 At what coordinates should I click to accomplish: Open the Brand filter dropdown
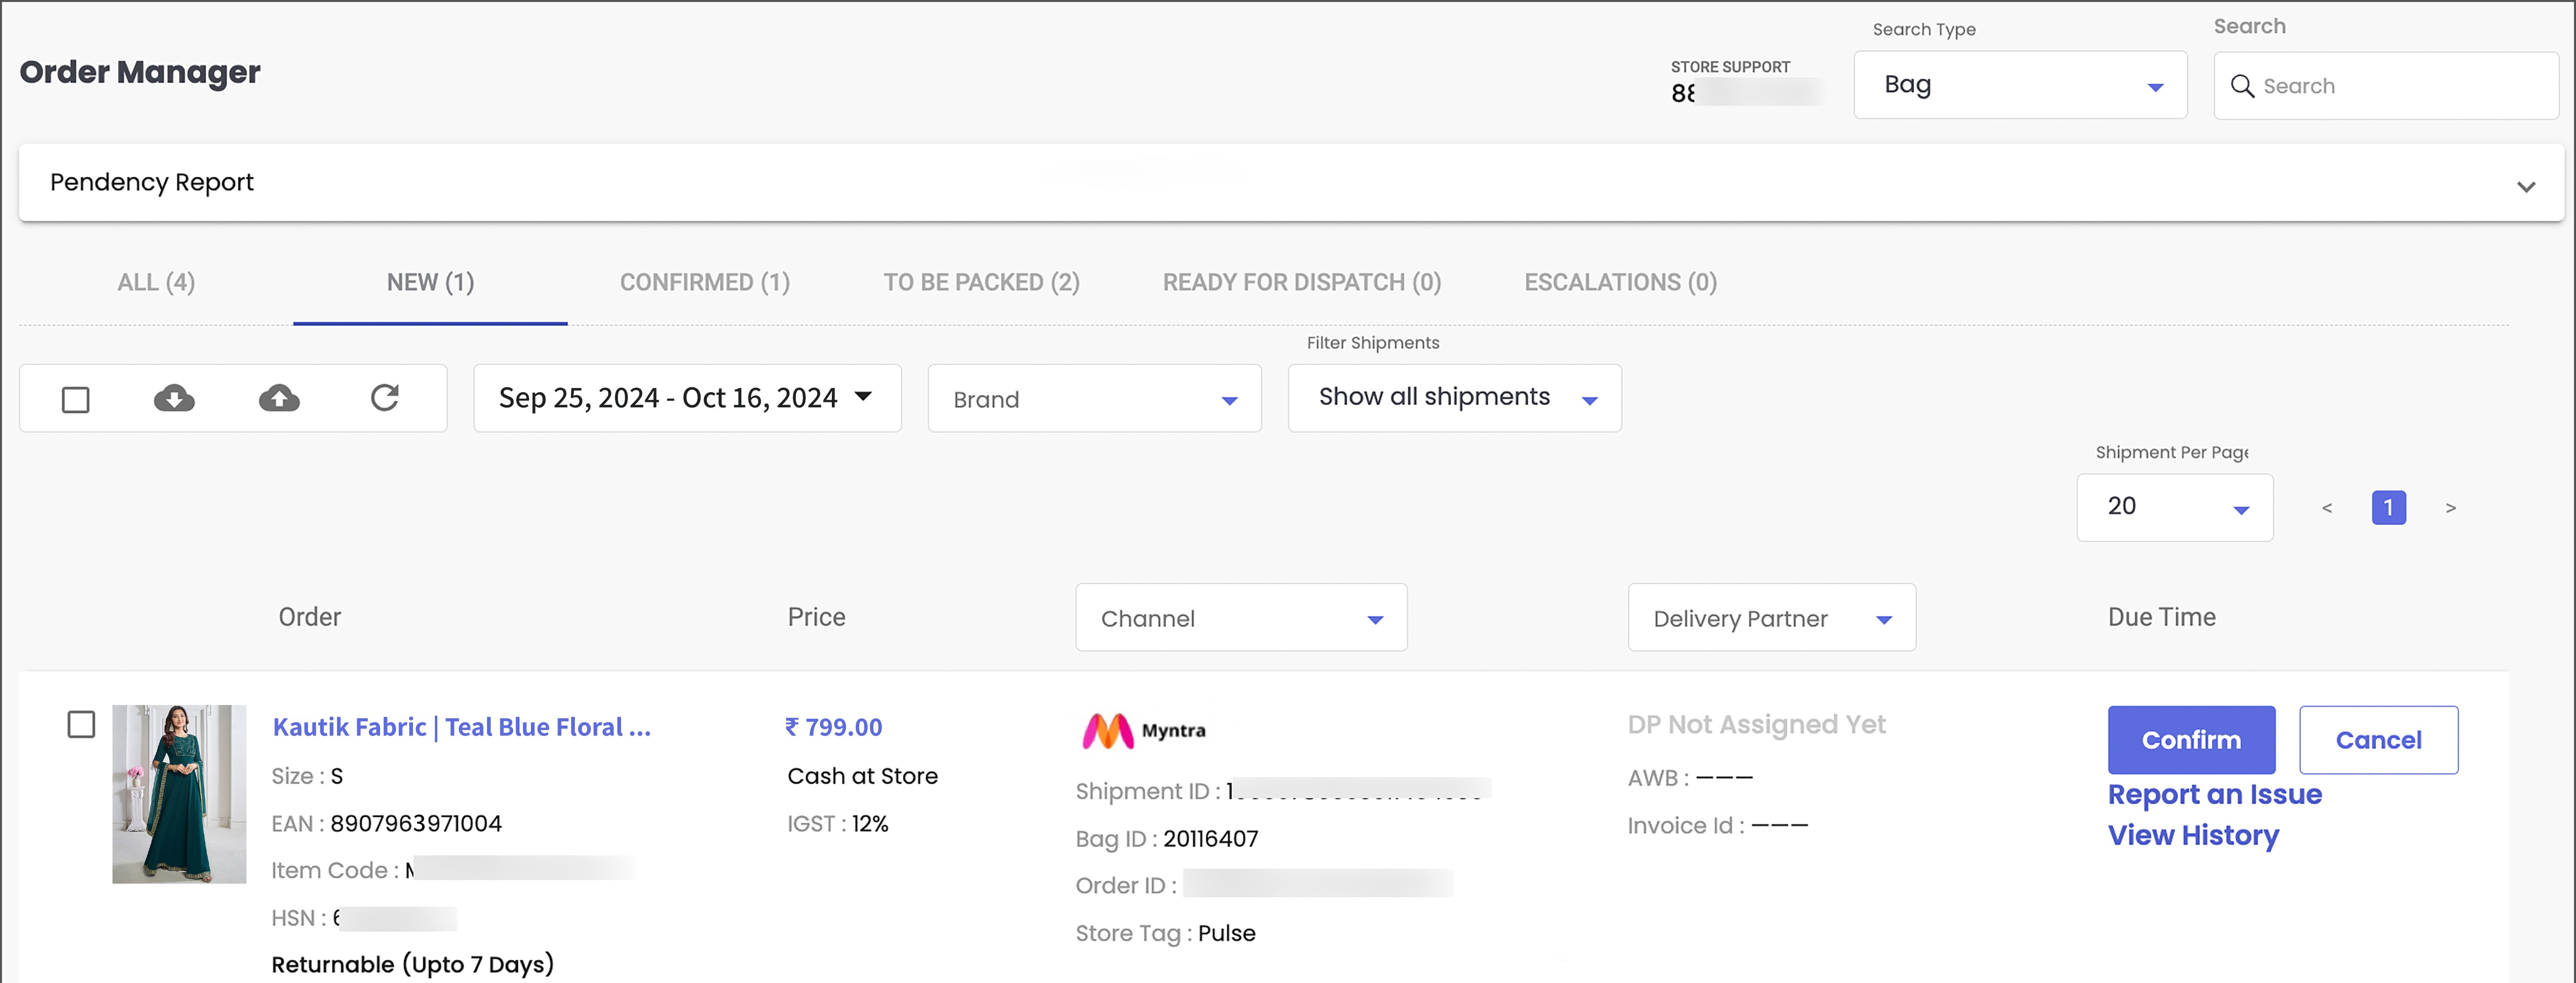[x=1094, y=399]
